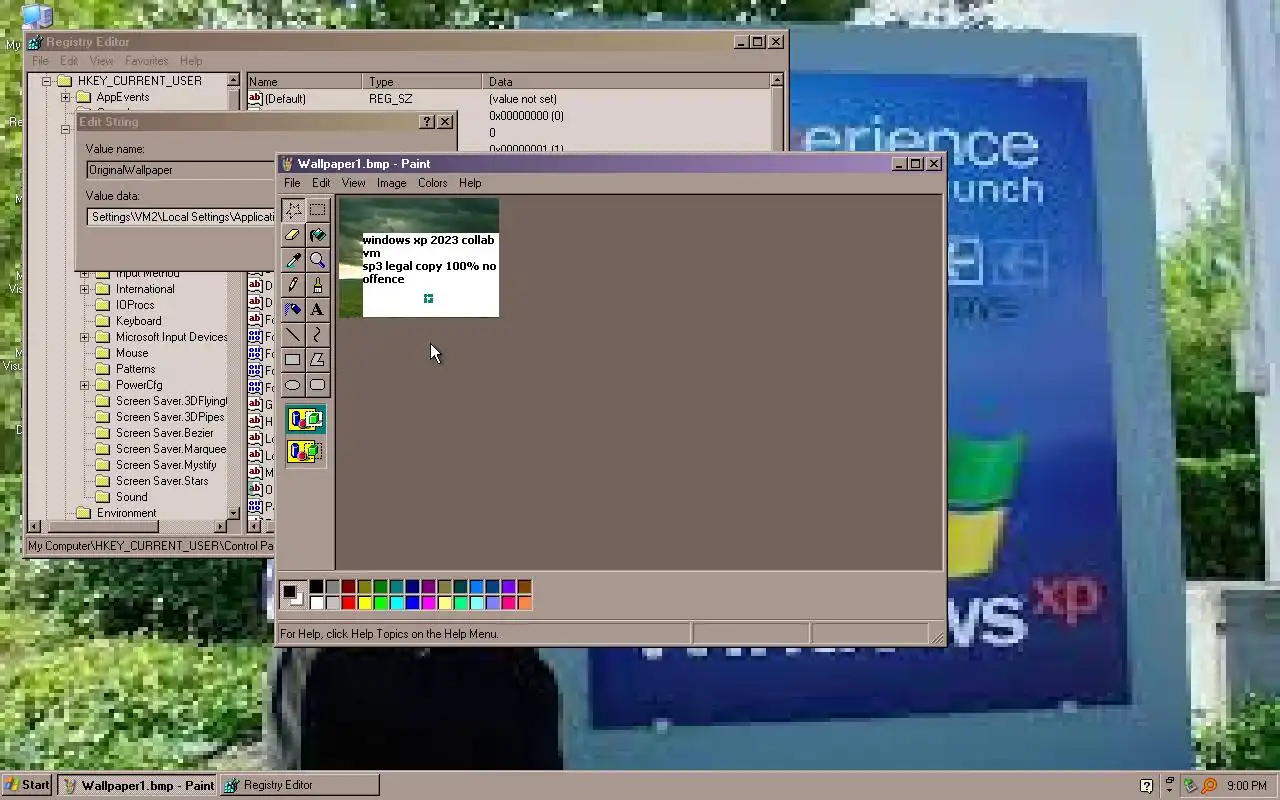Open the Paint File menu
This screenshot has width=1280, height=800.
tap(292, 183)
